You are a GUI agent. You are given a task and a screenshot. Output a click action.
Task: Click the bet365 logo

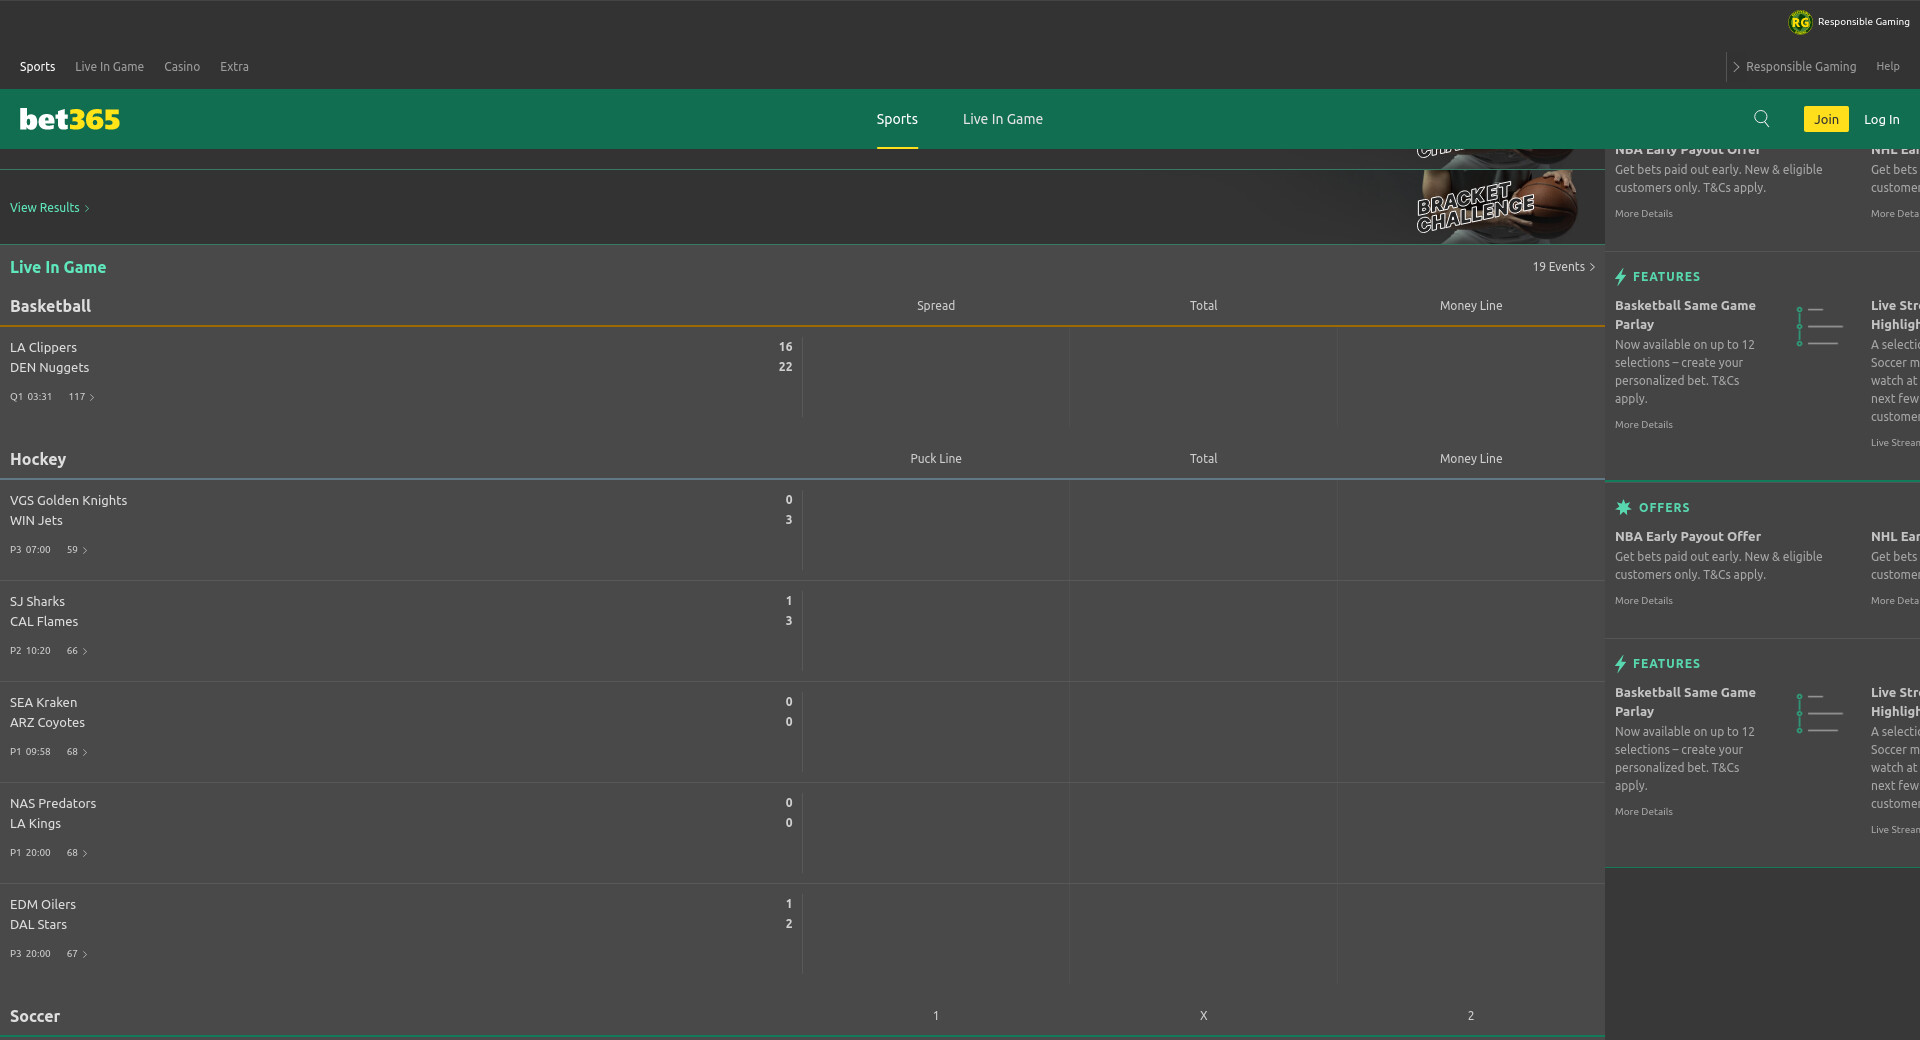(x=70, y=119)
